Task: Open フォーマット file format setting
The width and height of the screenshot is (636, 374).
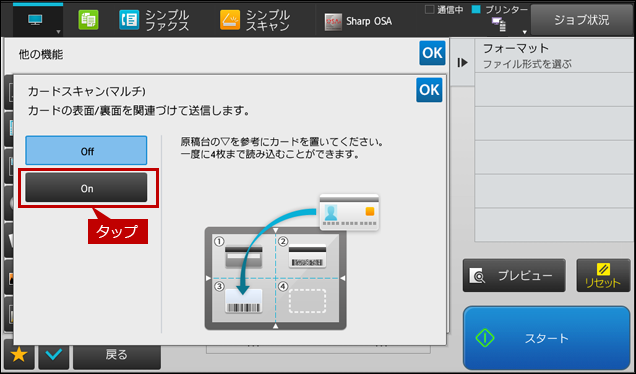Action: pos(555,56)
